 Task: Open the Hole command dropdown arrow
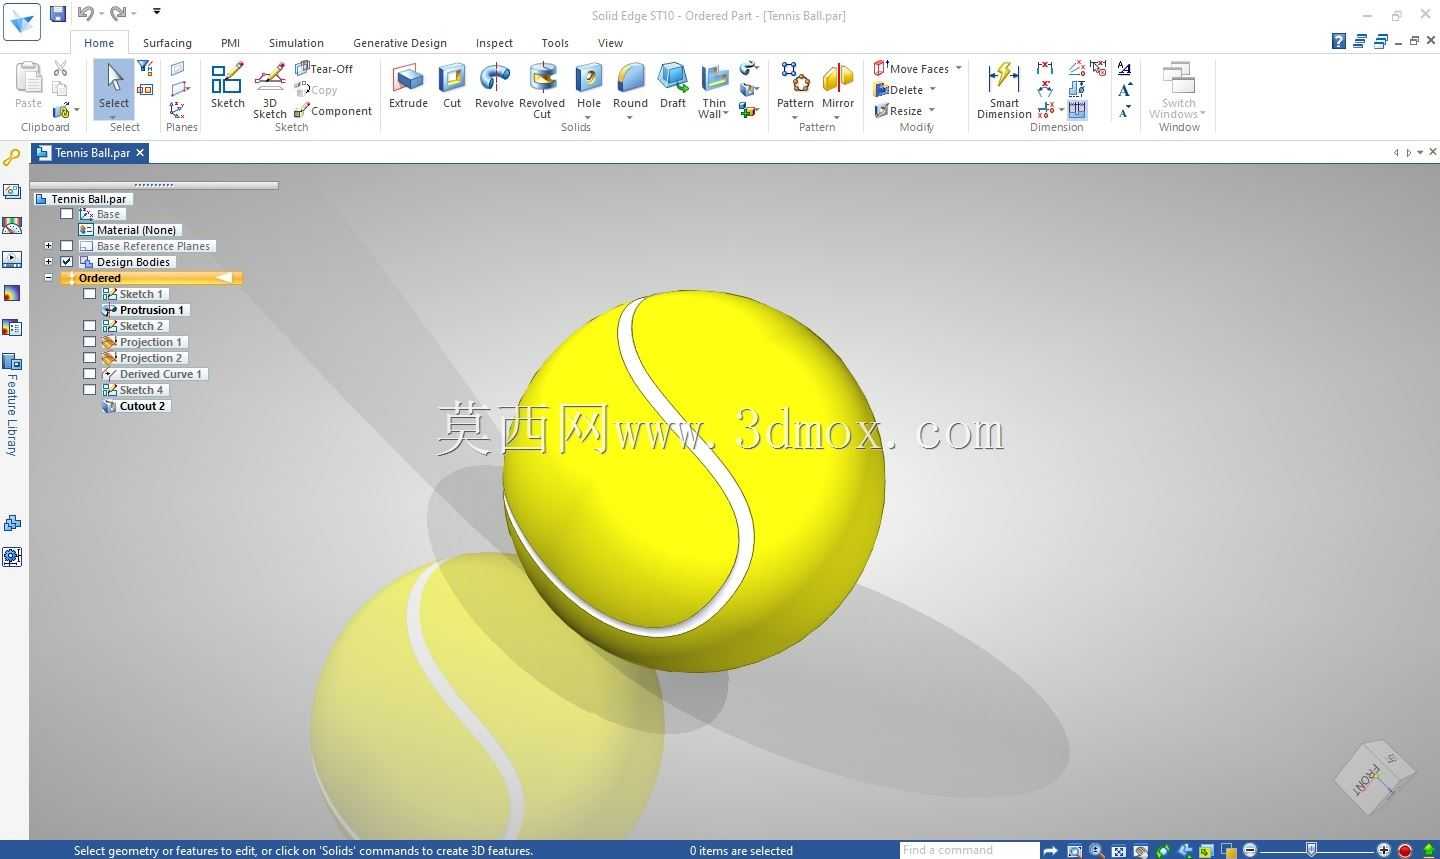(x=589, y=117)
